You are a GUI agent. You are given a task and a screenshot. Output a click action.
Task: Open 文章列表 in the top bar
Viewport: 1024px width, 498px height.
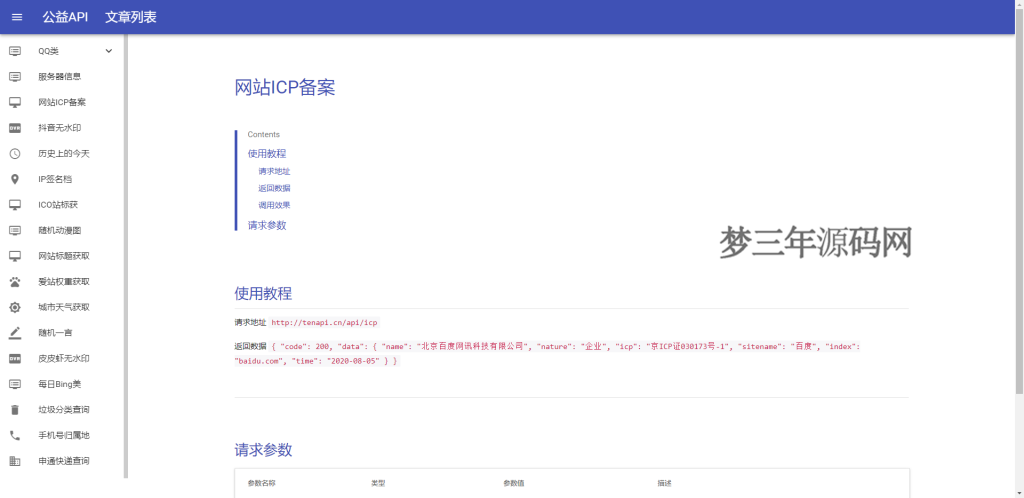[x=131, y=17]
